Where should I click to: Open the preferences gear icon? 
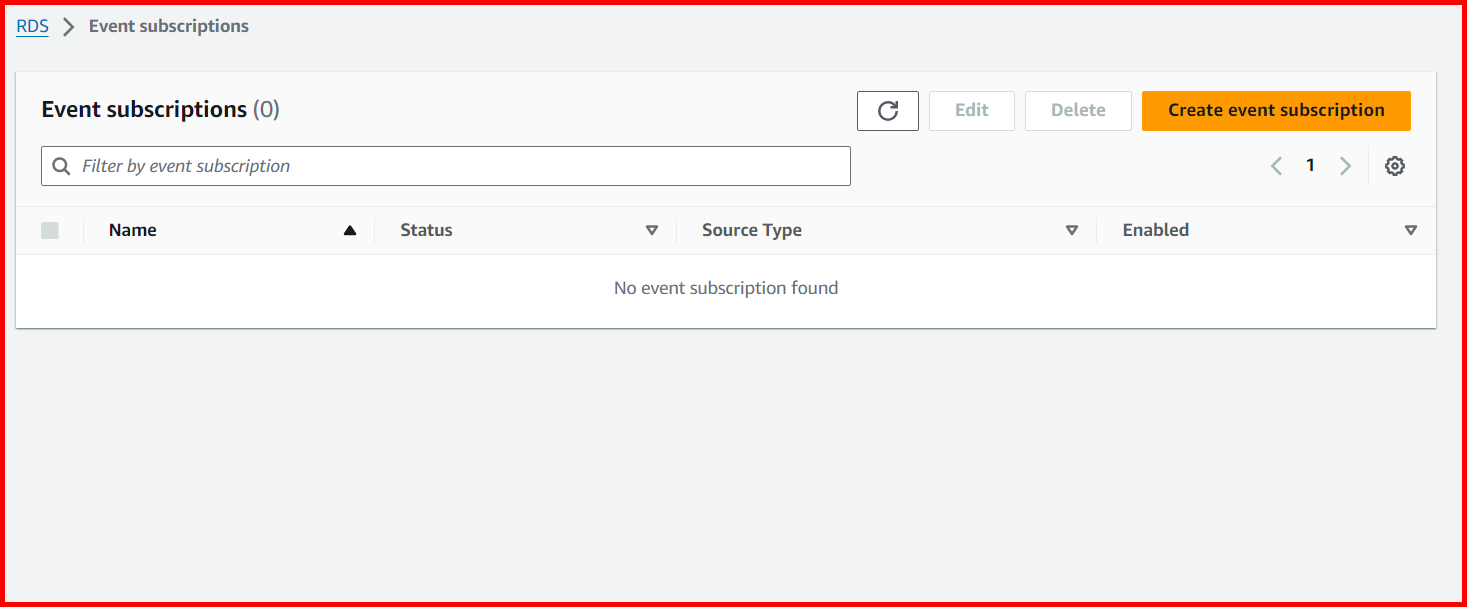click(x=1394, y=165)
